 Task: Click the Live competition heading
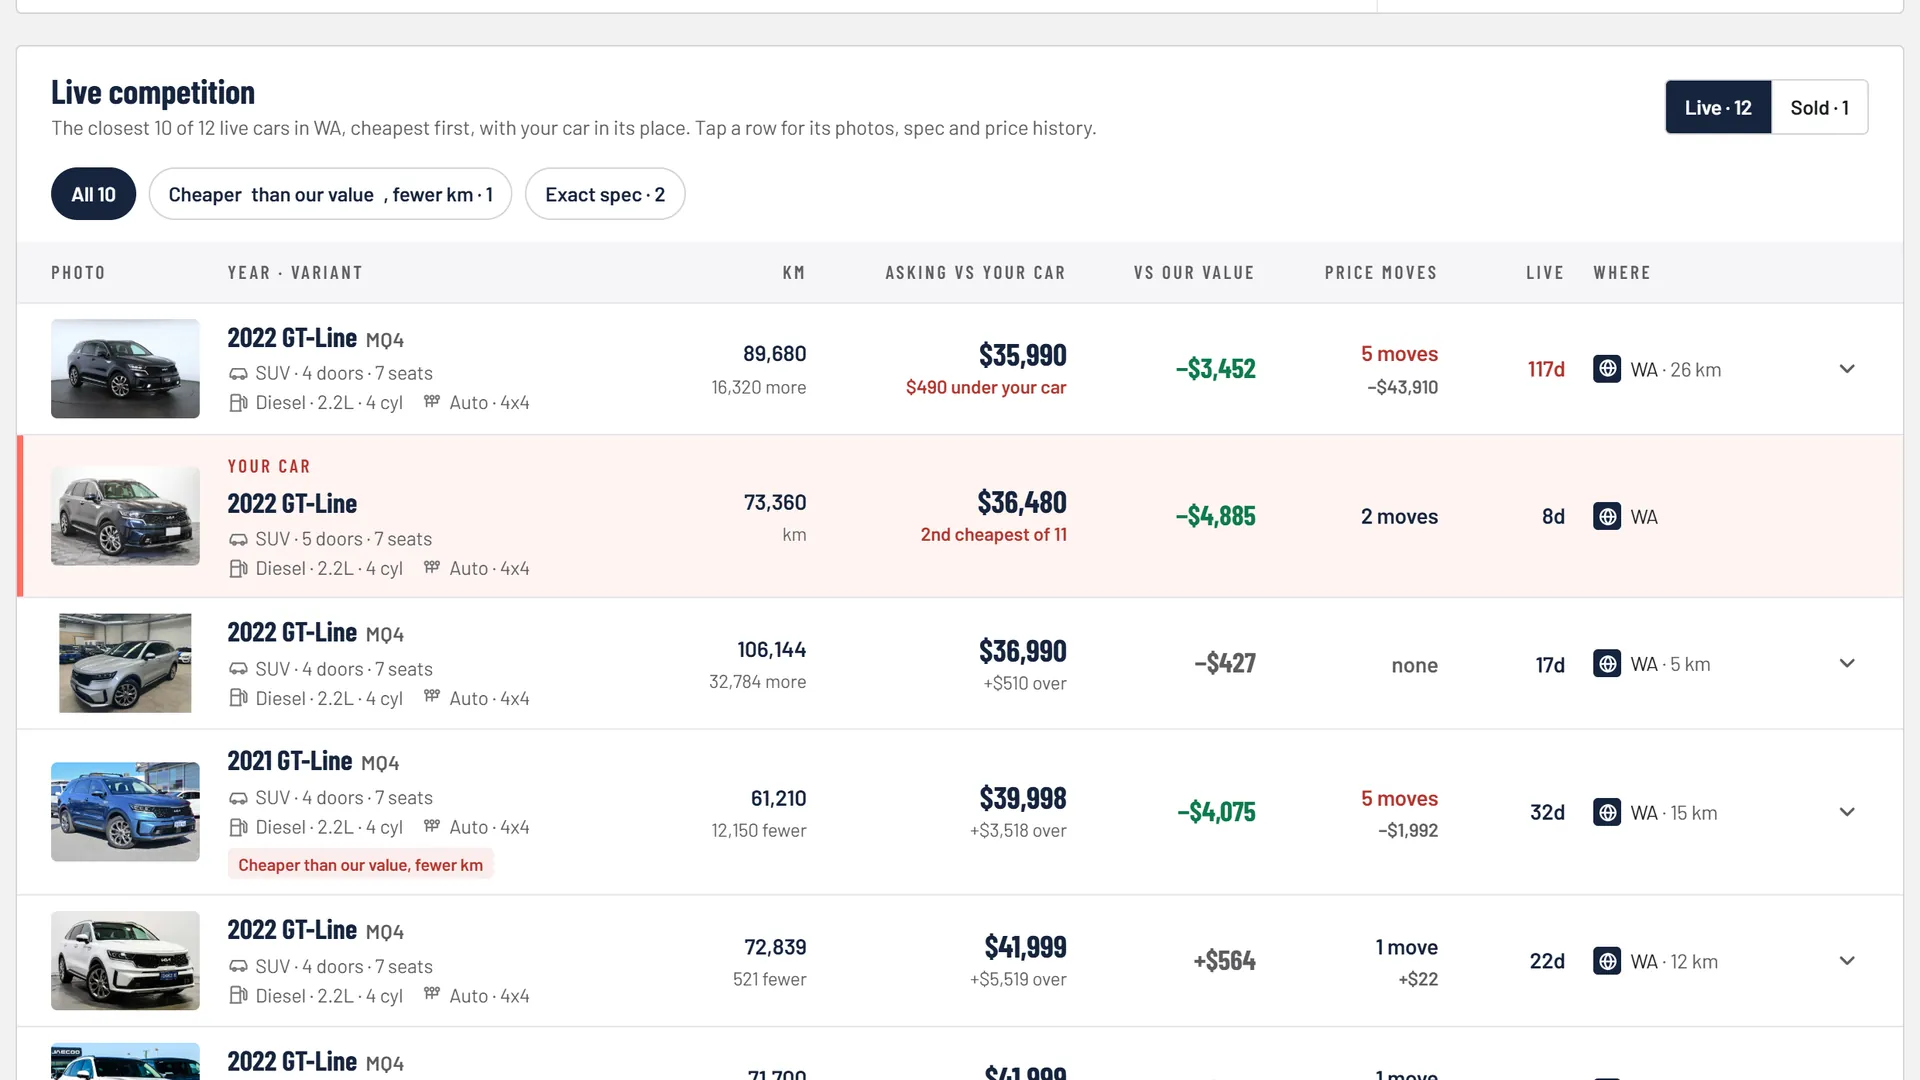coord(153,92)
